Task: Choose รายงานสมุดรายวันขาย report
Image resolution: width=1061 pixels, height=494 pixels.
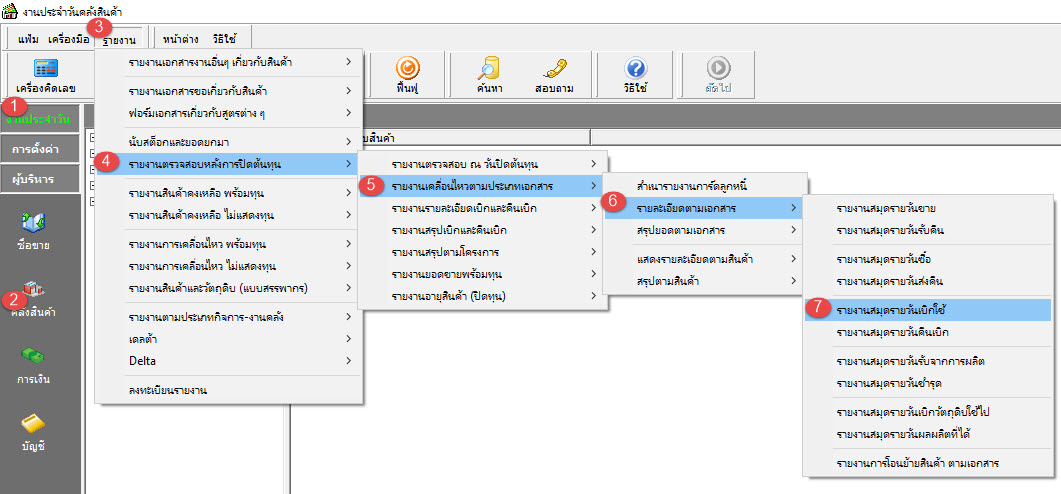Action: pyautogui.click(x=928, y=208)
